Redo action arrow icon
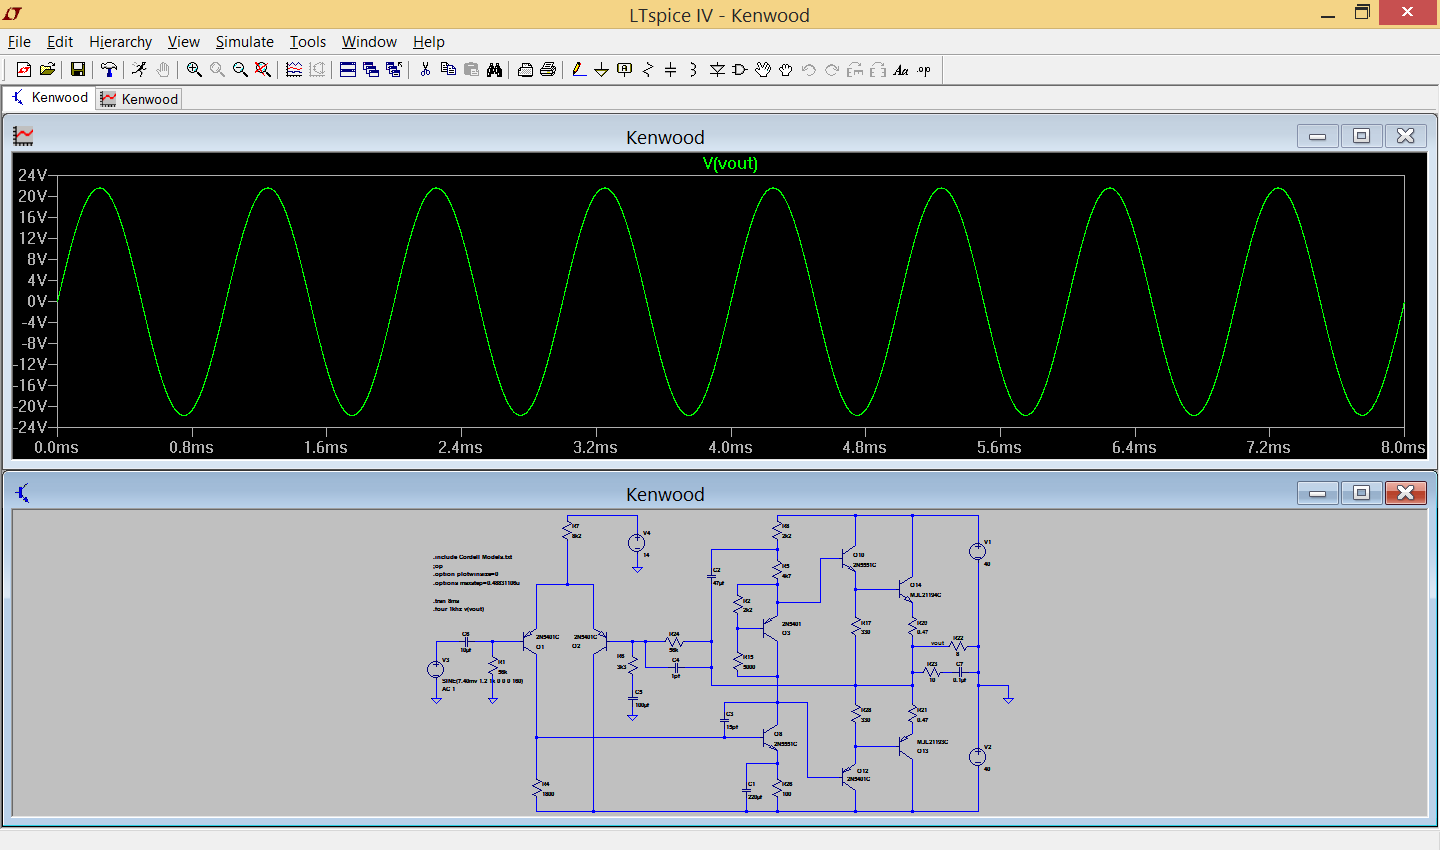 [x=832, y=70]
